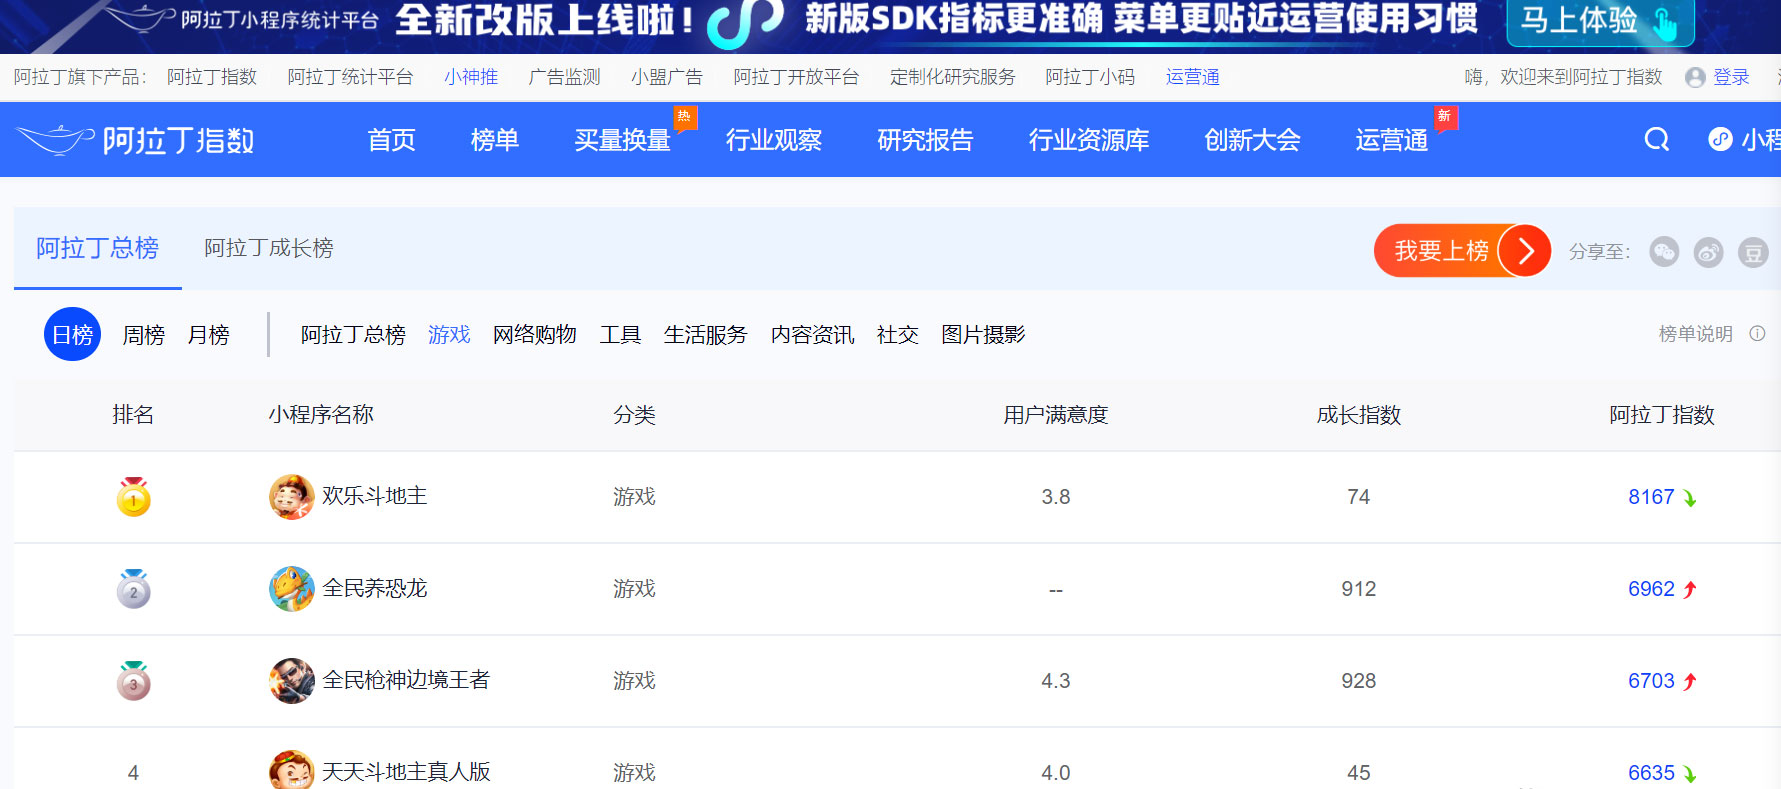Filter by 生活服务 category
Image resolution: width=1781 pixels, height=789 pixels.
(706, 335)
